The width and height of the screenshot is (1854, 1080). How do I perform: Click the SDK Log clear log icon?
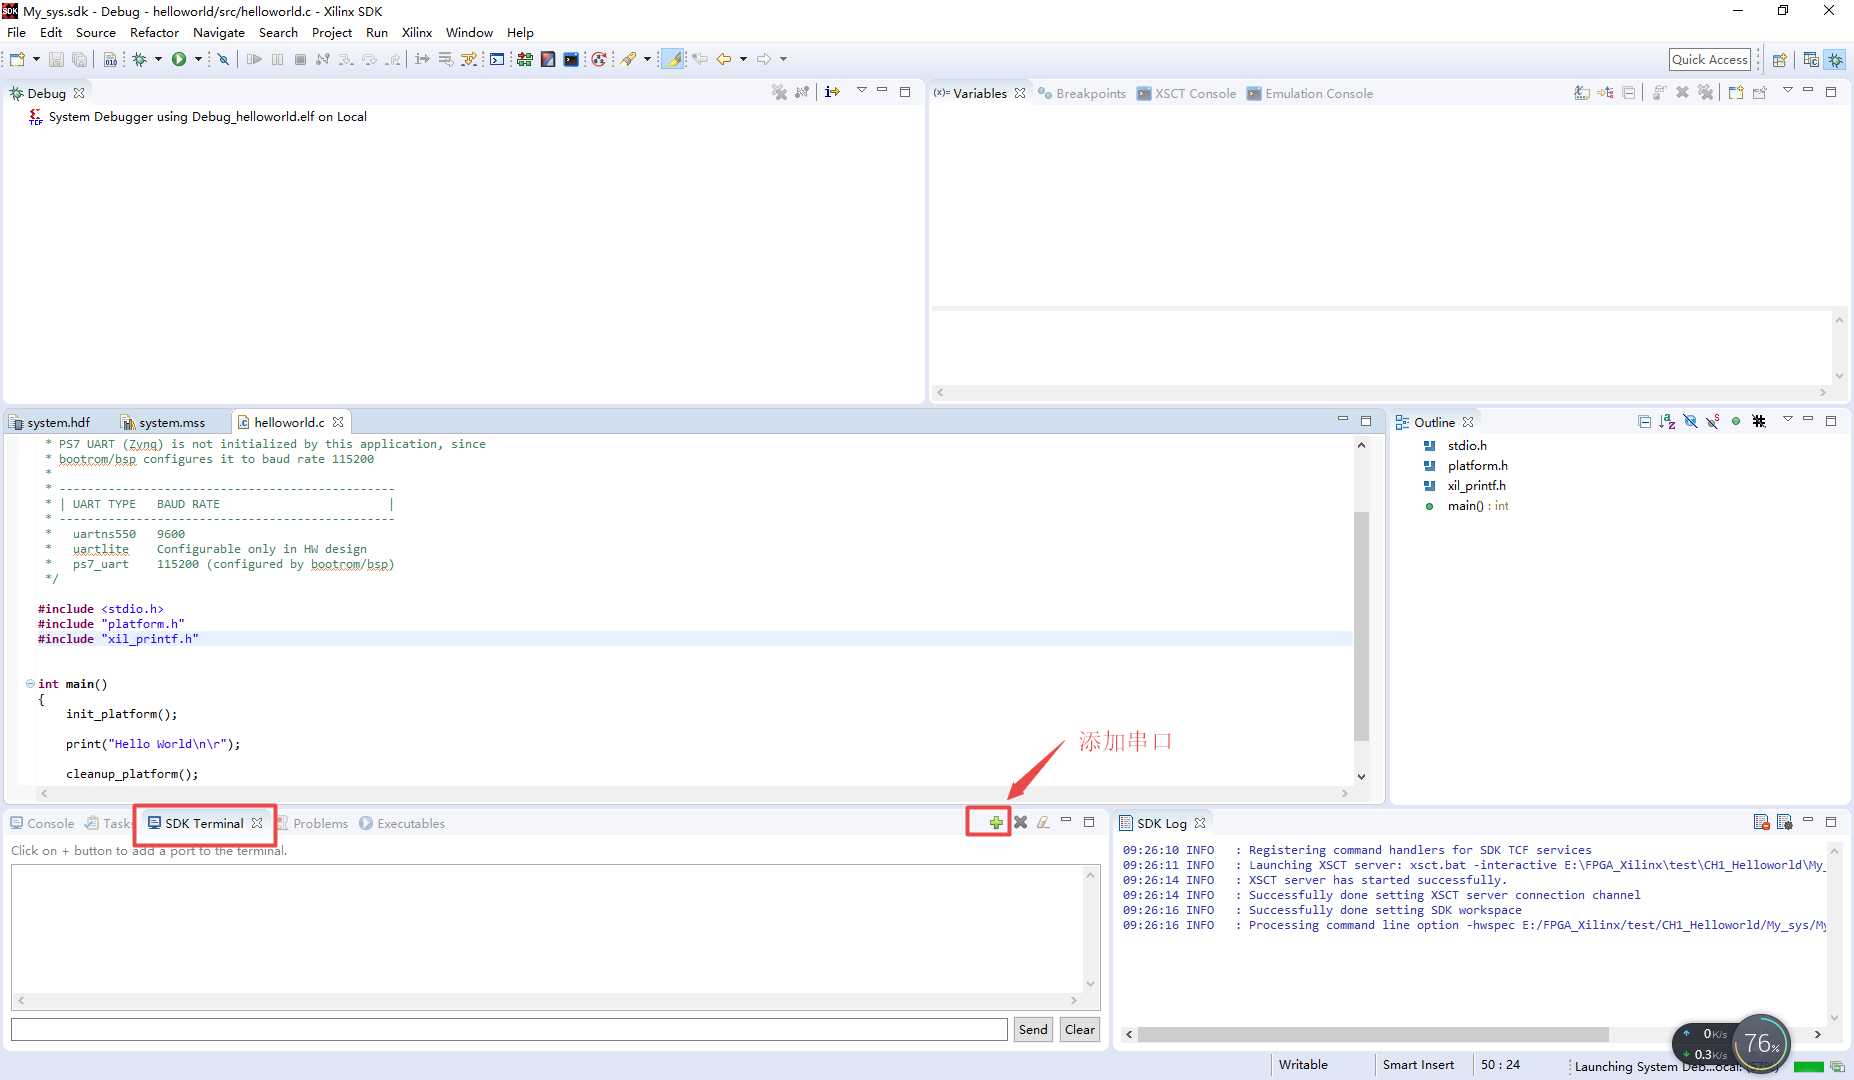[x=1761, y=822]
